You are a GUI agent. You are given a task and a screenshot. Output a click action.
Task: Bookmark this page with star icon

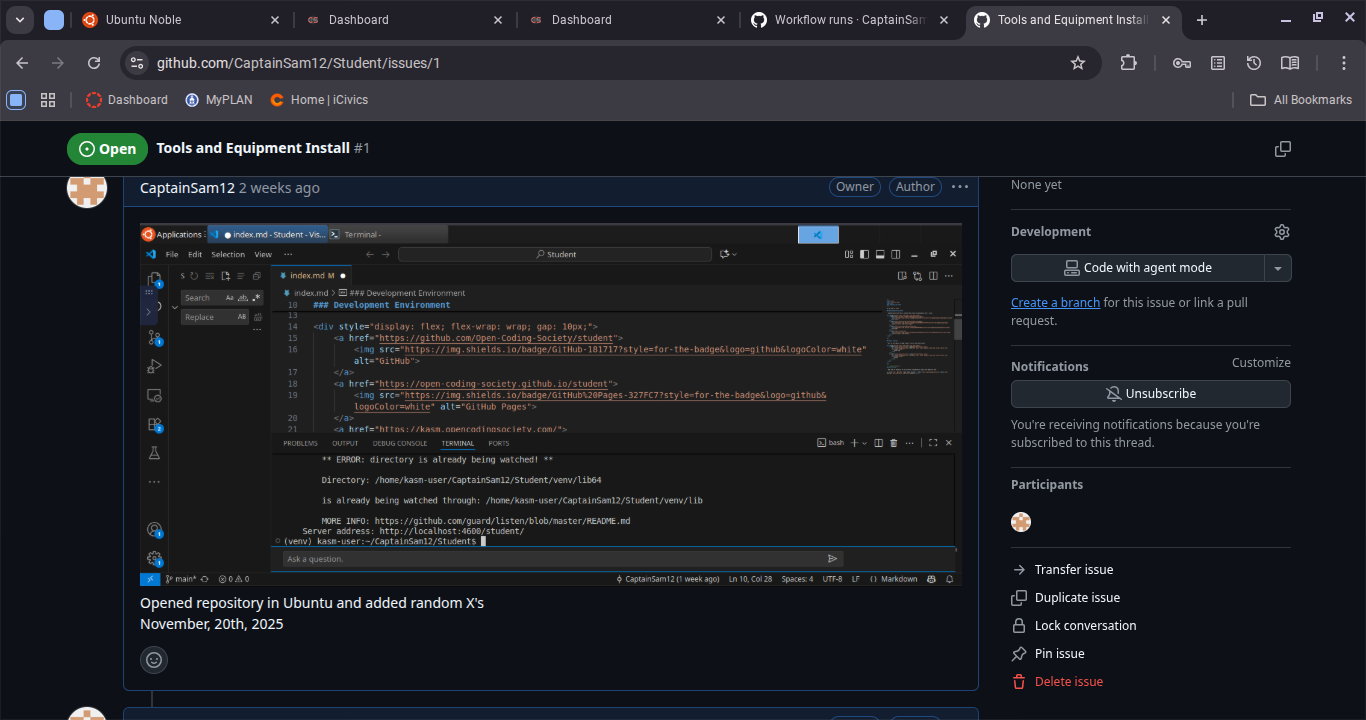click(1078, 63)
